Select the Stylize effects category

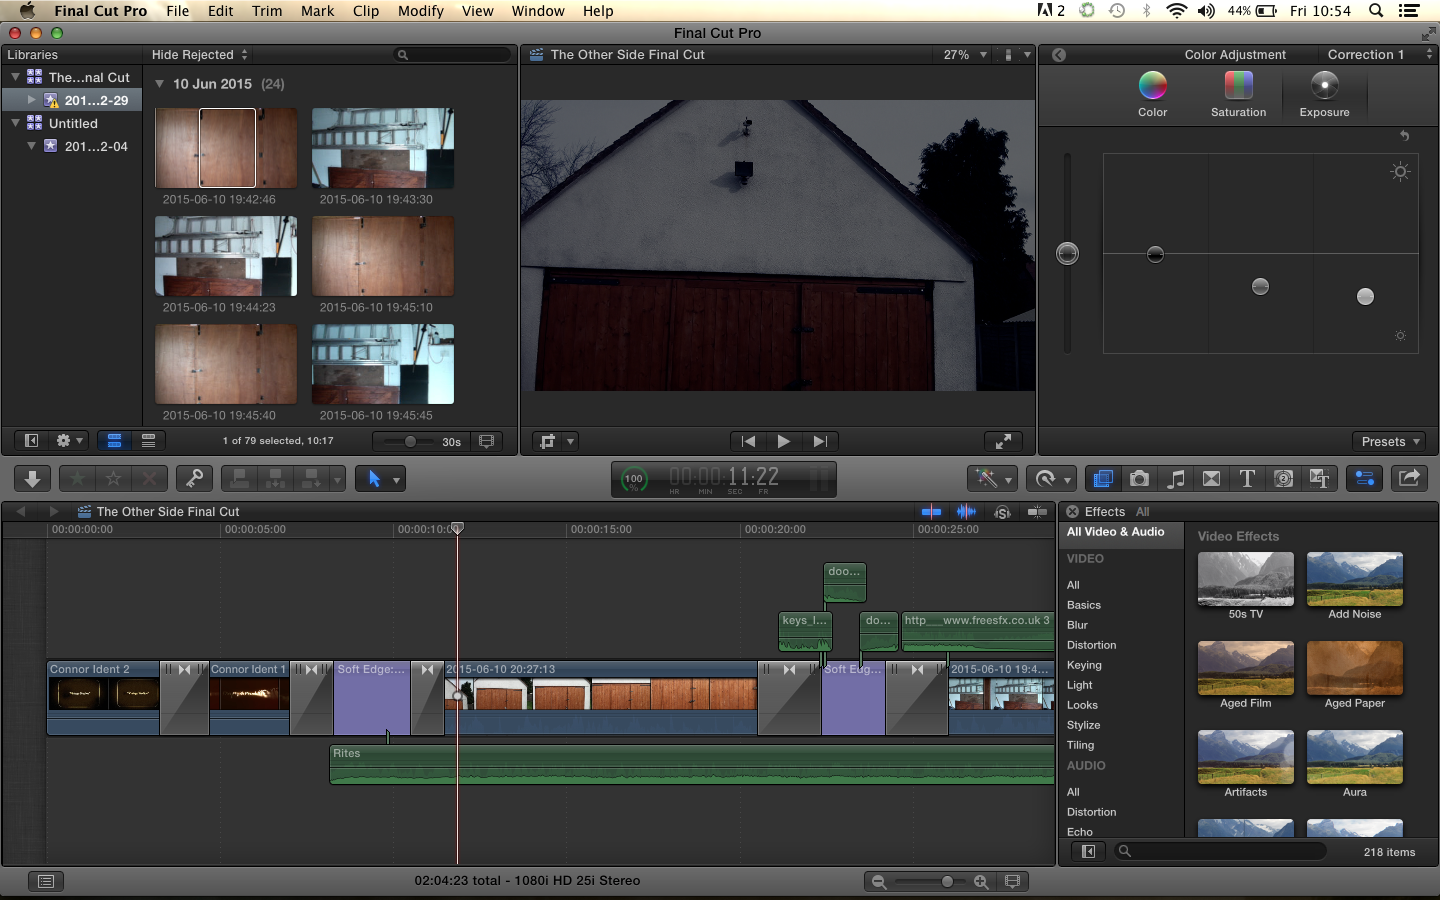pos(1083,725)
